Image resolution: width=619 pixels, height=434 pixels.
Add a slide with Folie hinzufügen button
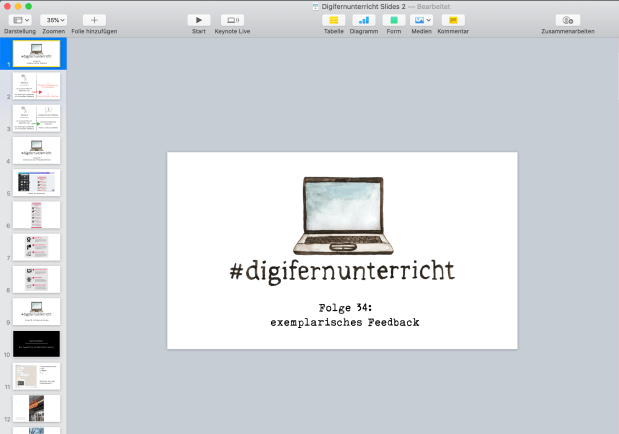pyautogui.click(x=94, y=20)
